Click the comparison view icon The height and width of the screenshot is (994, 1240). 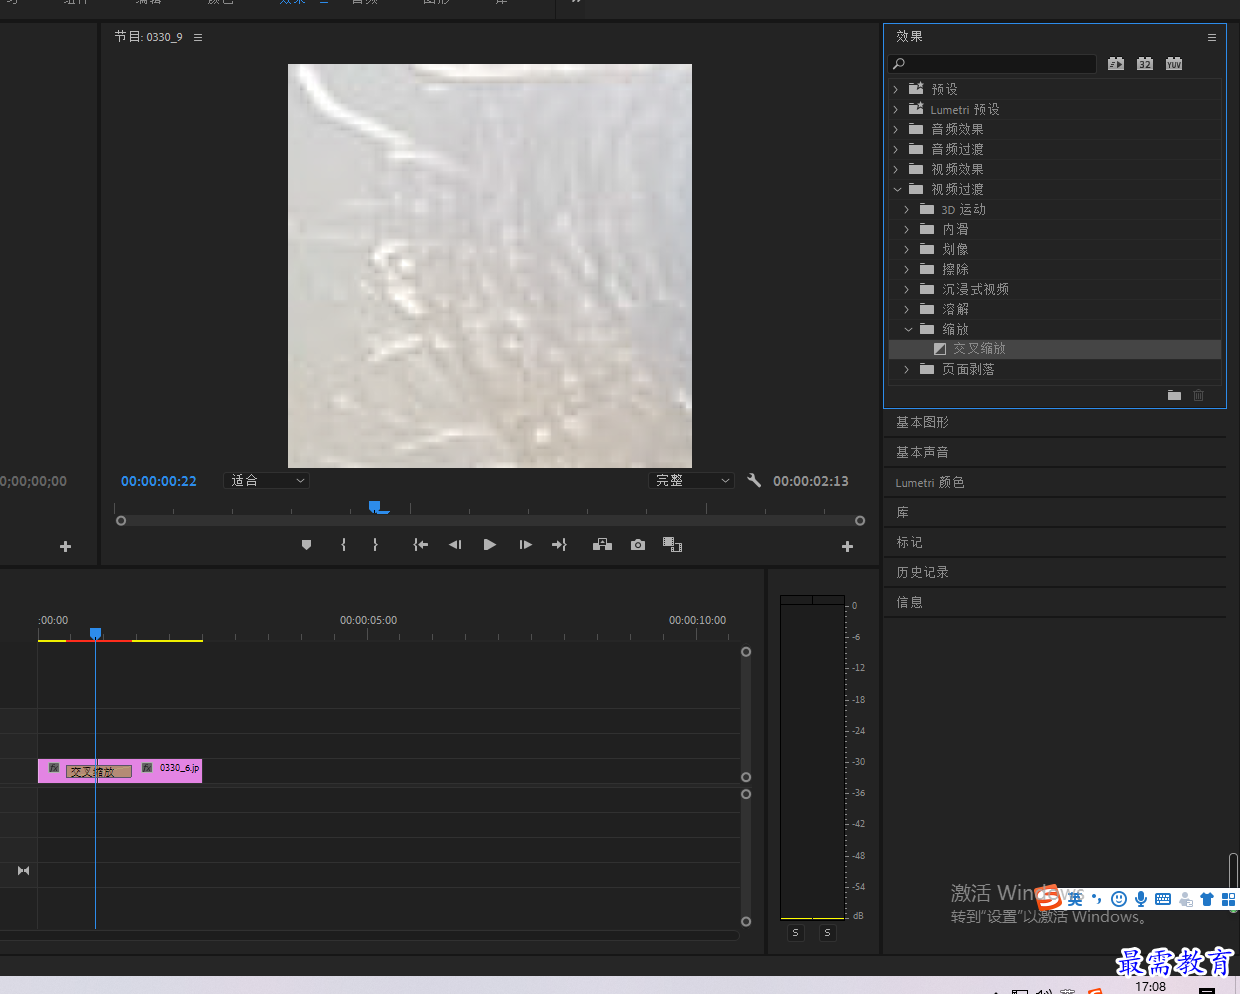[x=673, y=545]
